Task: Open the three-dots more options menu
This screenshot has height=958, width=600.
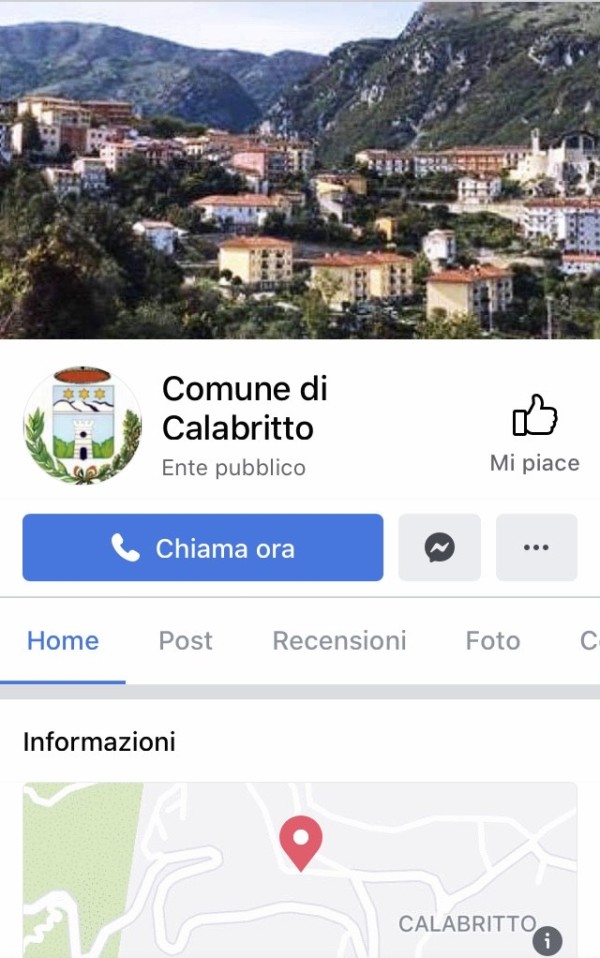Action: click(x=536, y=547)
